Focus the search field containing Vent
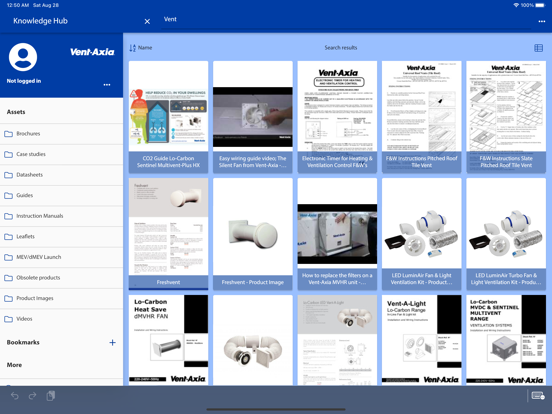This screenshot has height=414, width=552. (346, 20)
